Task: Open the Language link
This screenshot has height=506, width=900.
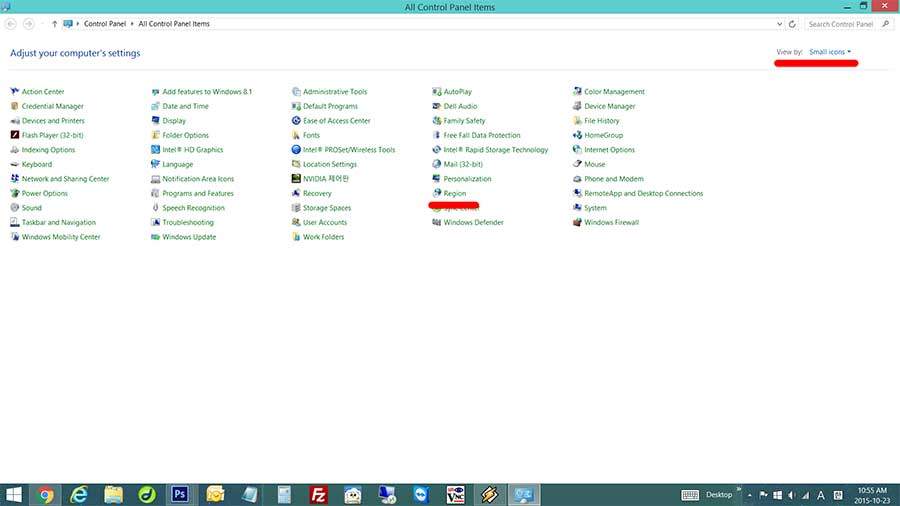Action: tap(177, 165)
